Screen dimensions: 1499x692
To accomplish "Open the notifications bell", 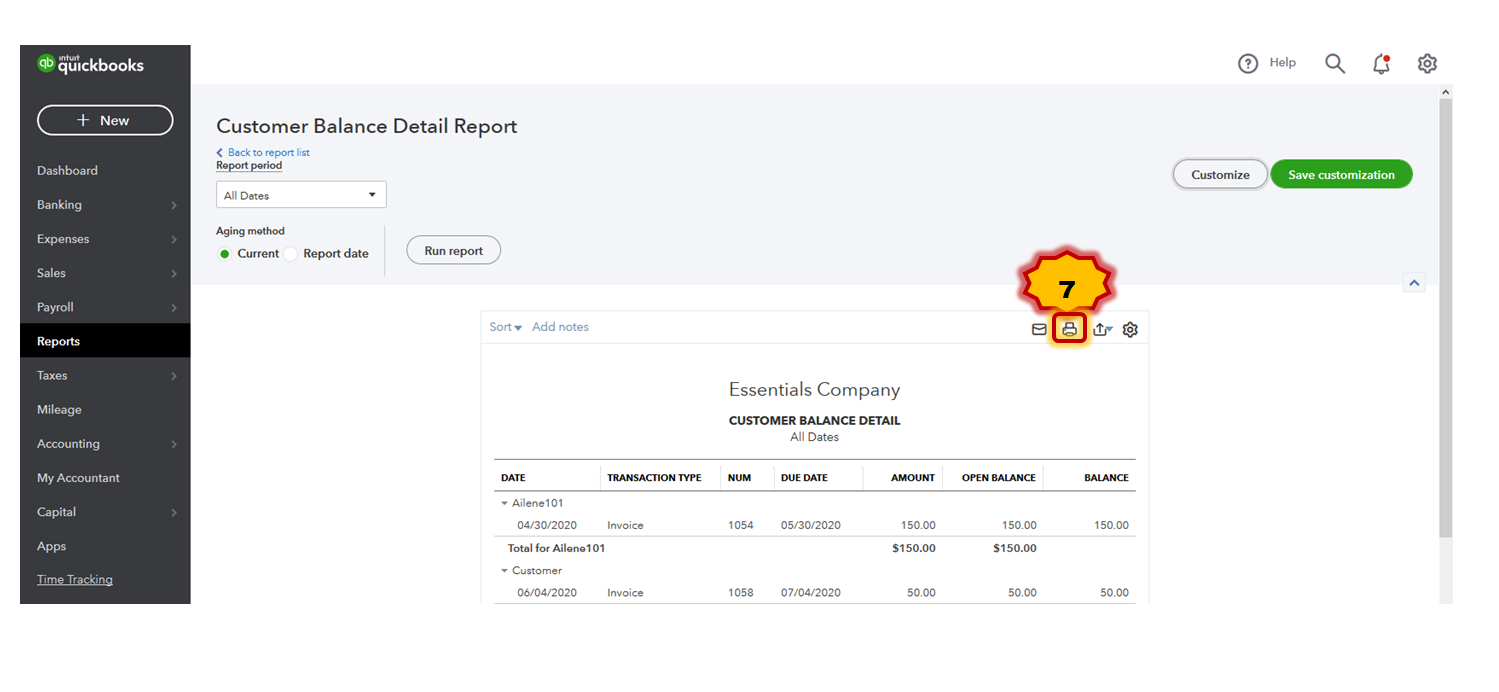I will tap(1381, 64).
